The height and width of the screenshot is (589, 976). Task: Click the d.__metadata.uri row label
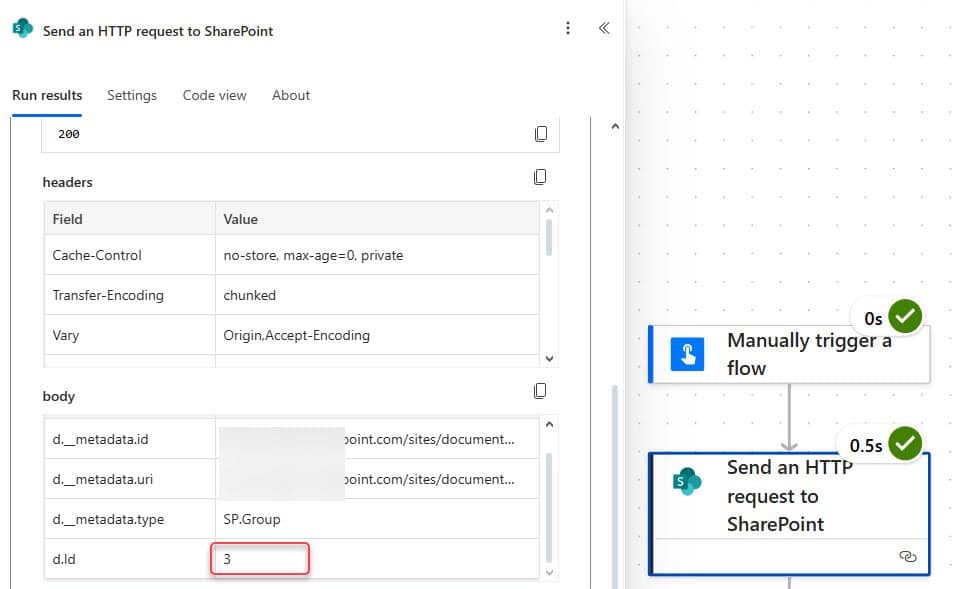(103, 479)
